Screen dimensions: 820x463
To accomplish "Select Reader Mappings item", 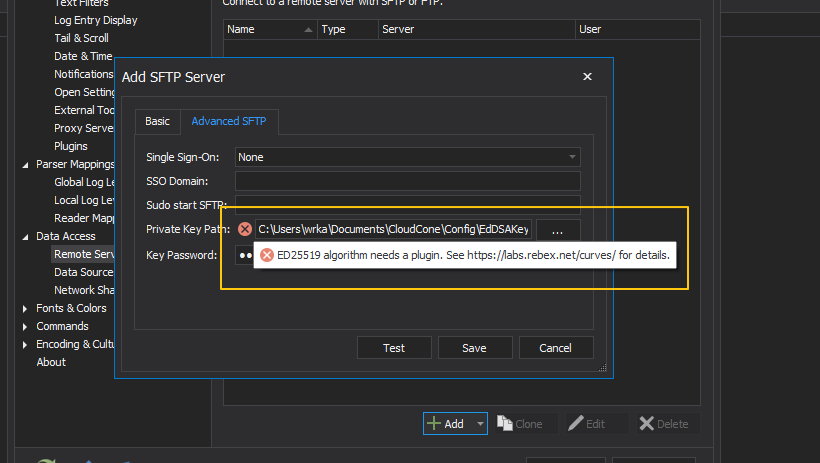I will (84, 218).
